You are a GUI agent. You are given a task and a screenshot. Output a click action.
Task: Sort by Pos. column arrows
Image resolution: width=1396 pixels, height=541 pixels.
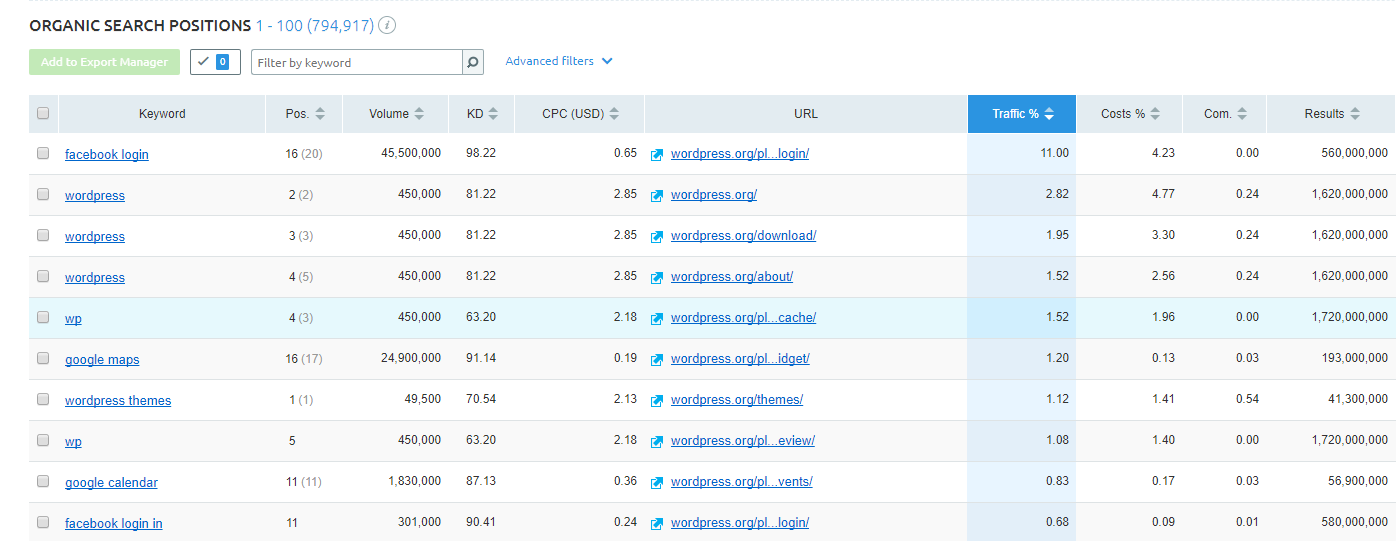[x=320, y=114]
